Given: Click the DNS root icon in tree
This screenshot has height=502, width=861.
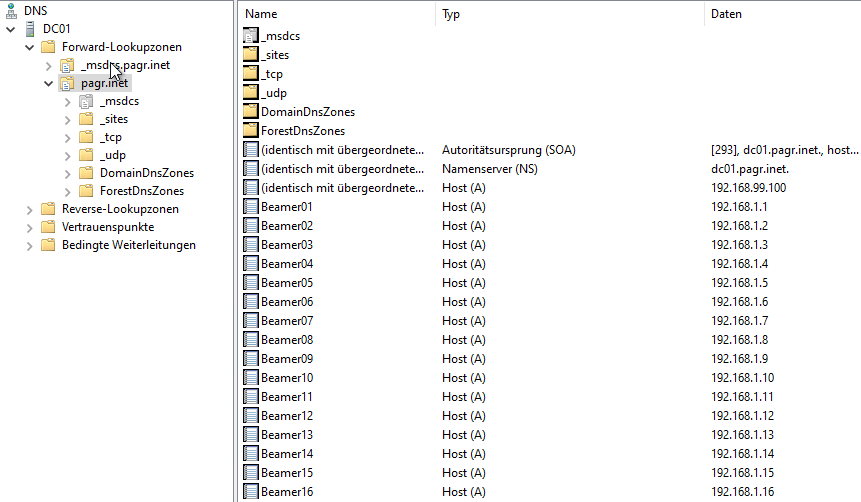Looking at the screenshot, I should click(11, 10).
